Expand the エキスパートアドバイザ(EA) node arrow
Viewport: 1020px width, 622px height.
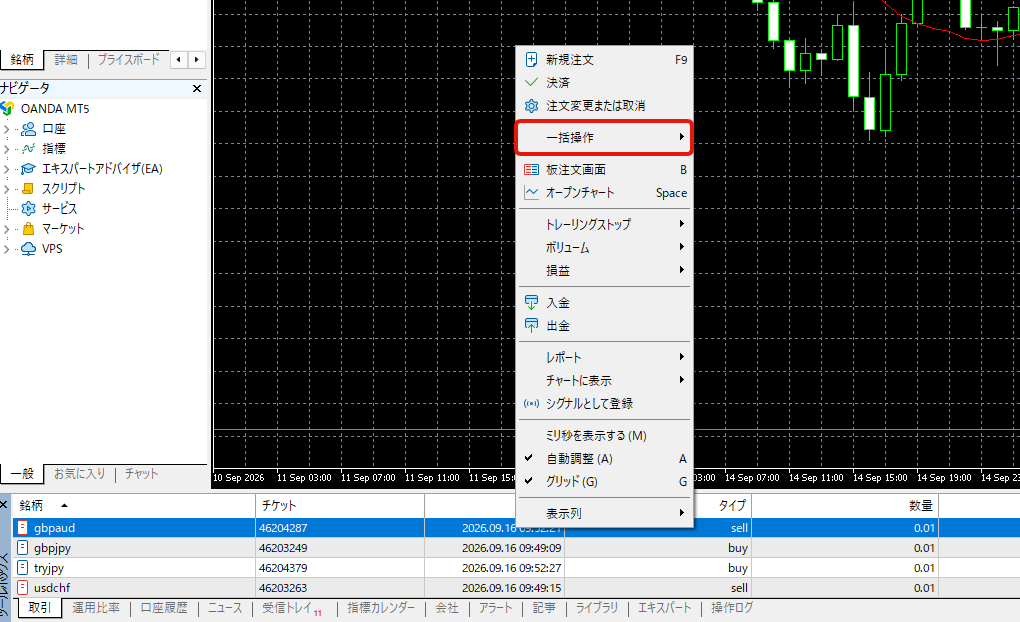click(7, 169)
